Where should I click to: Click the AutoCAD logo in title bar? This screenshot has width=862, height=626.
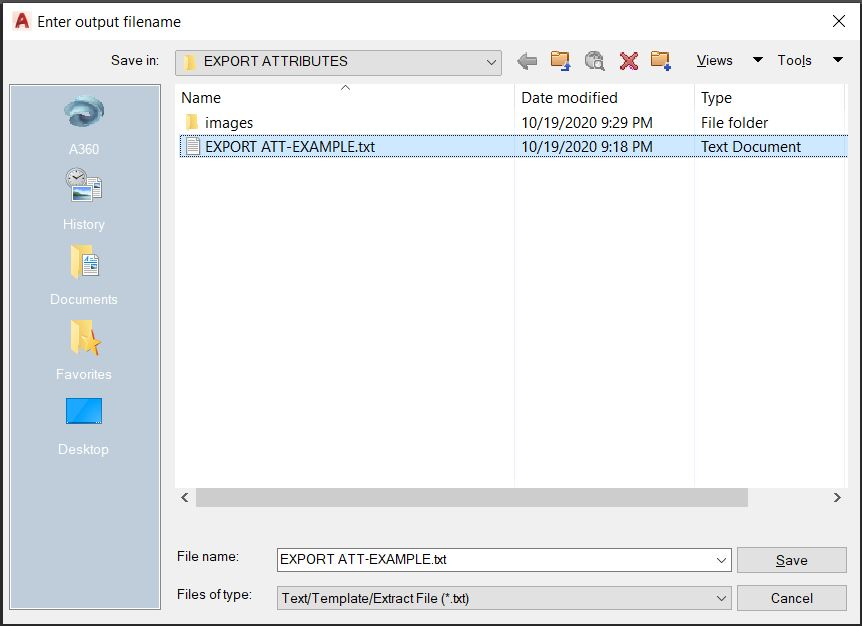(22, 21)
